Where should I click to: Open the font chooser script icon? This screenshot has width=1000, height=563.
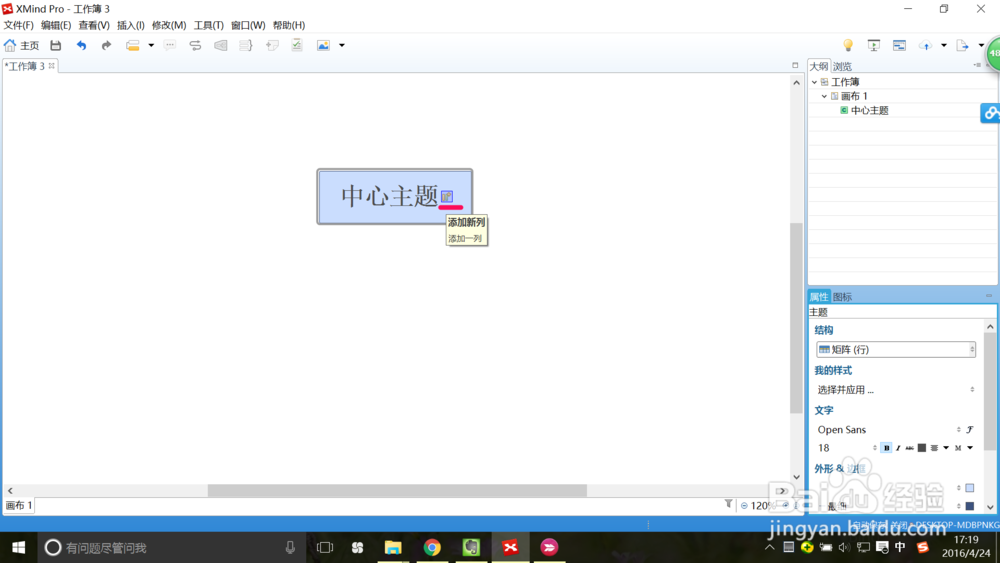coord(970,430)
